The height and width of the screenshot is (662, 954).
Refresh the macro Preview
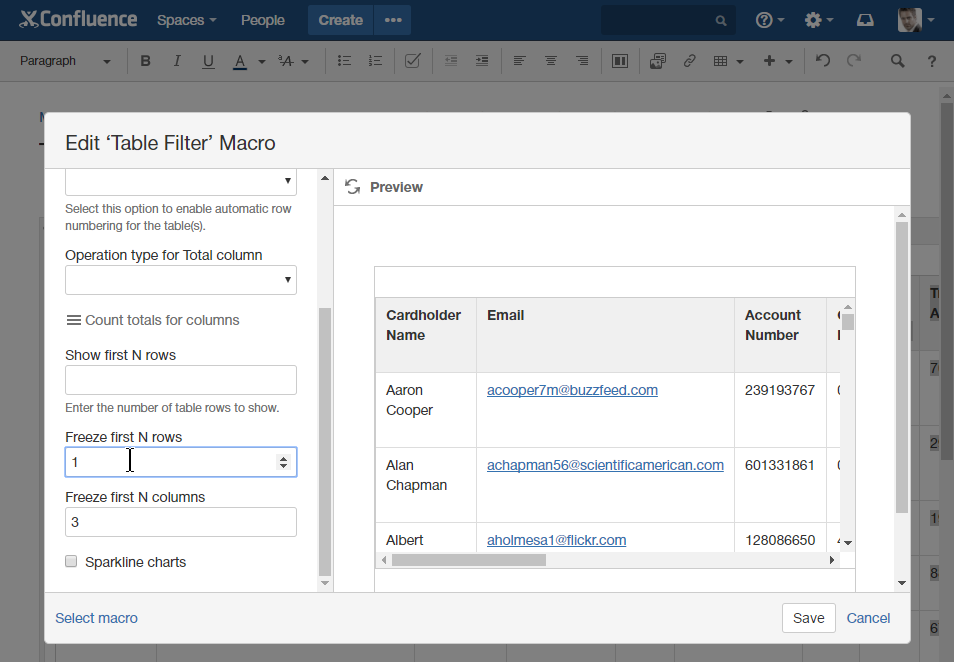(352, 187)
